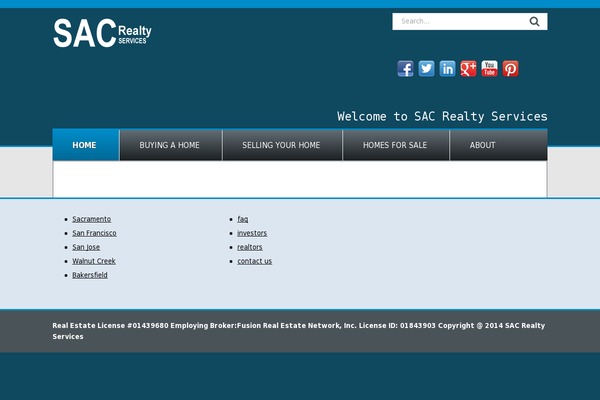600x400 pixels.
Task: Click the contact us link
Action: click(254, 261)
